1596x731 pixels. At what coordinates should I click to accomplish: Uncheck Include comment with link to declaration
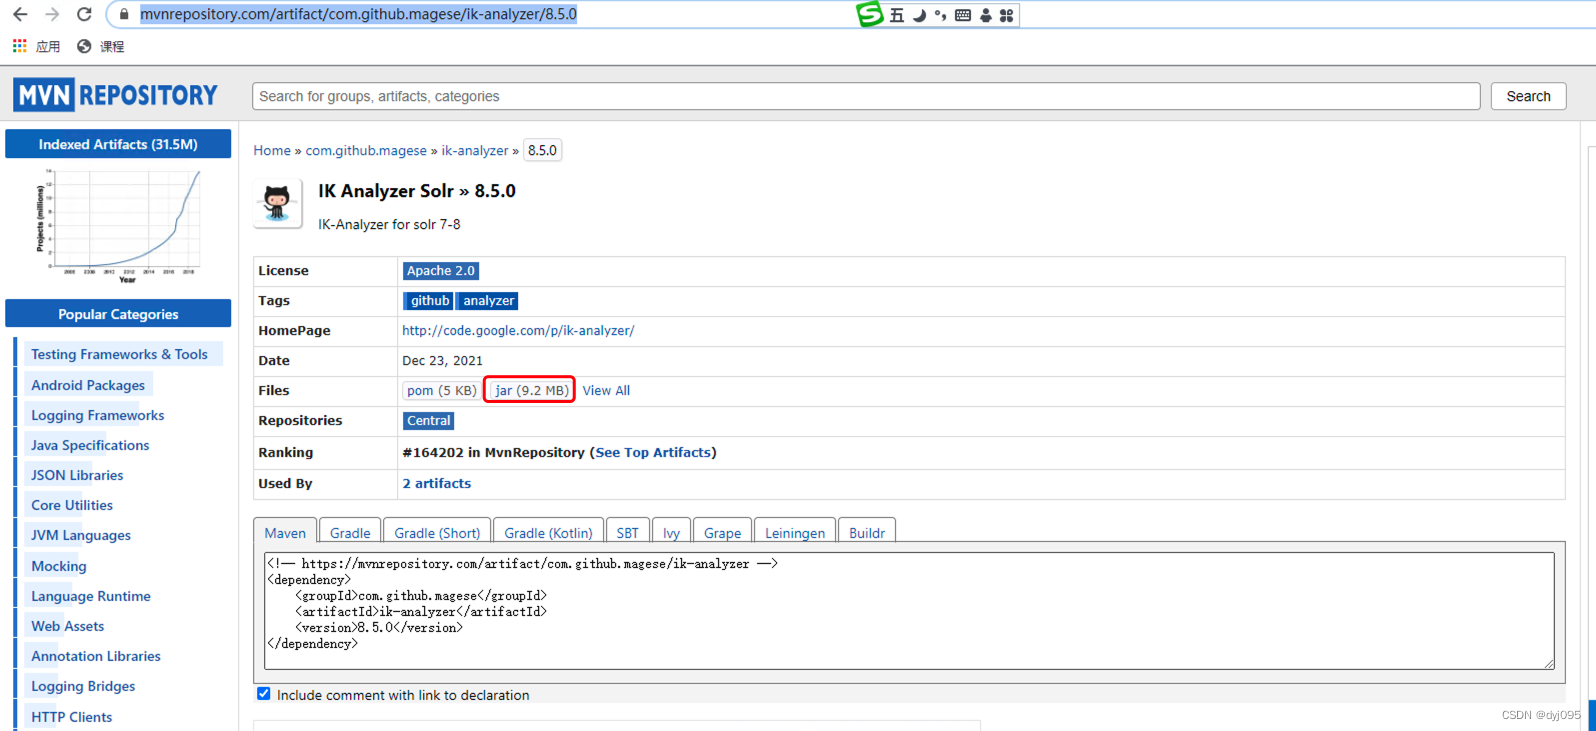pos(264,694)
